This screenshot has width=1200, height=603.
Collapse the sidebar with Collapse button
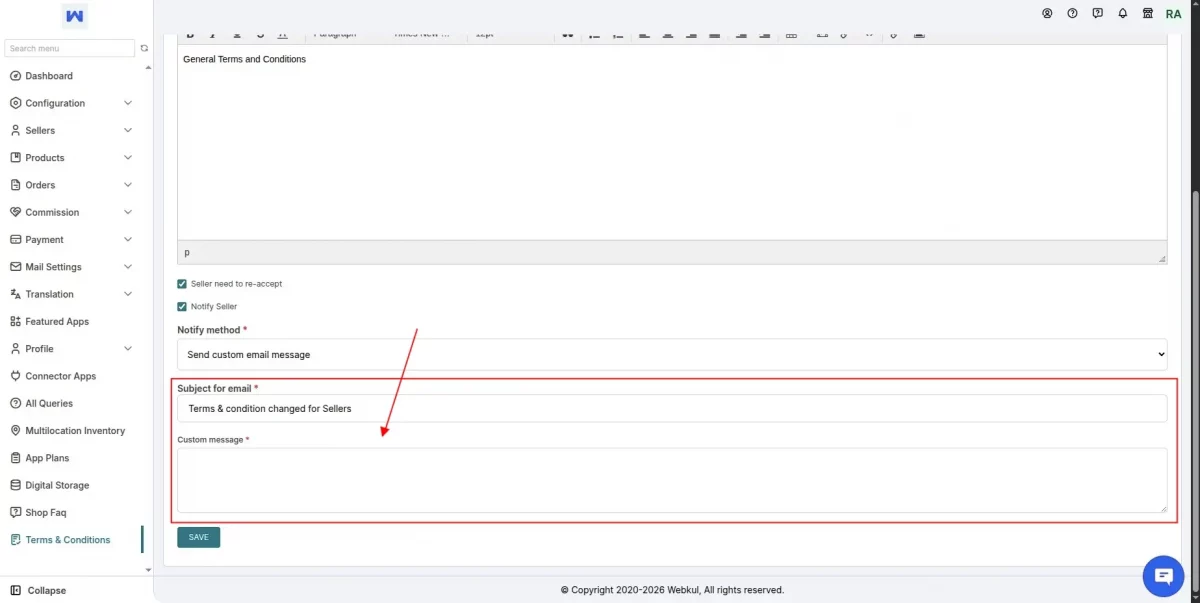38,590
